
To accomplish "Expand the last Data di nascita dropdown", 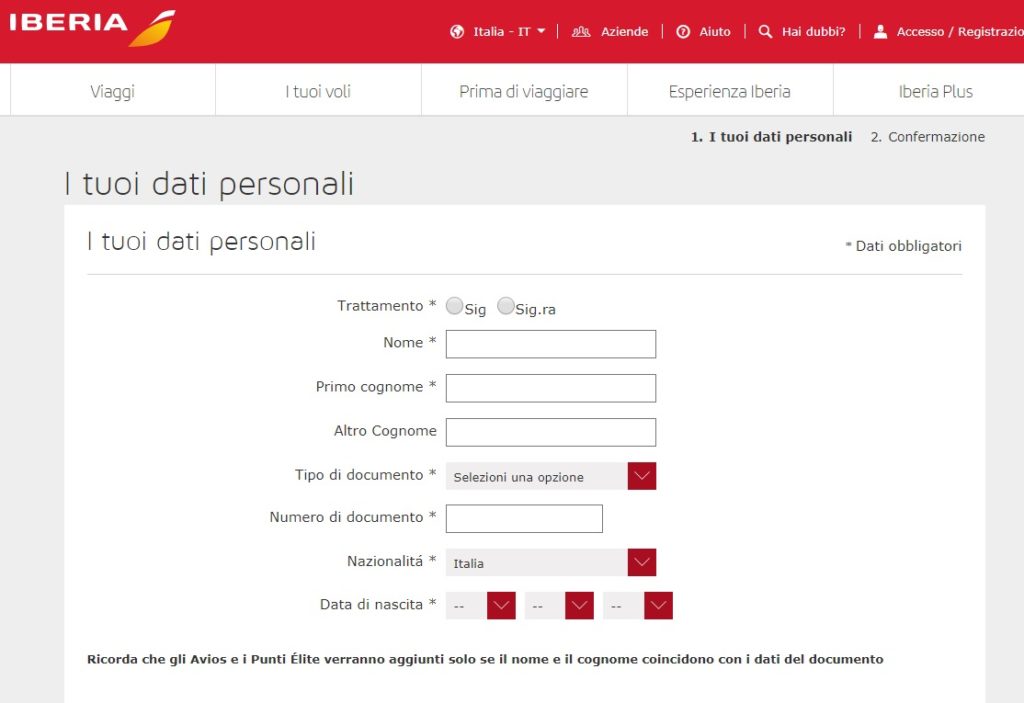I will coord(658,605).
